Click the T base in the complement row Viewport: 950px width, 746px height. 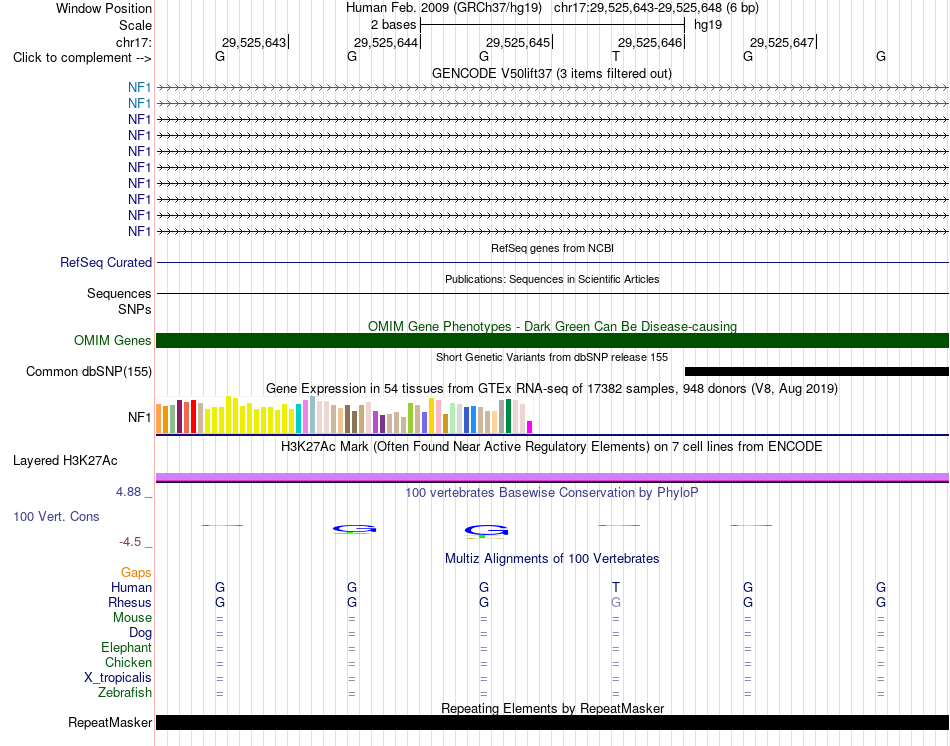616,56
